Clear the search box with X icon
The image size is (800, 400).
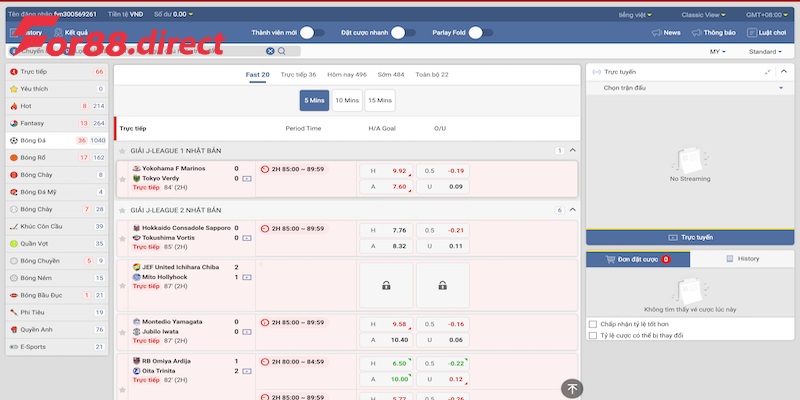[x=270, y=51]
